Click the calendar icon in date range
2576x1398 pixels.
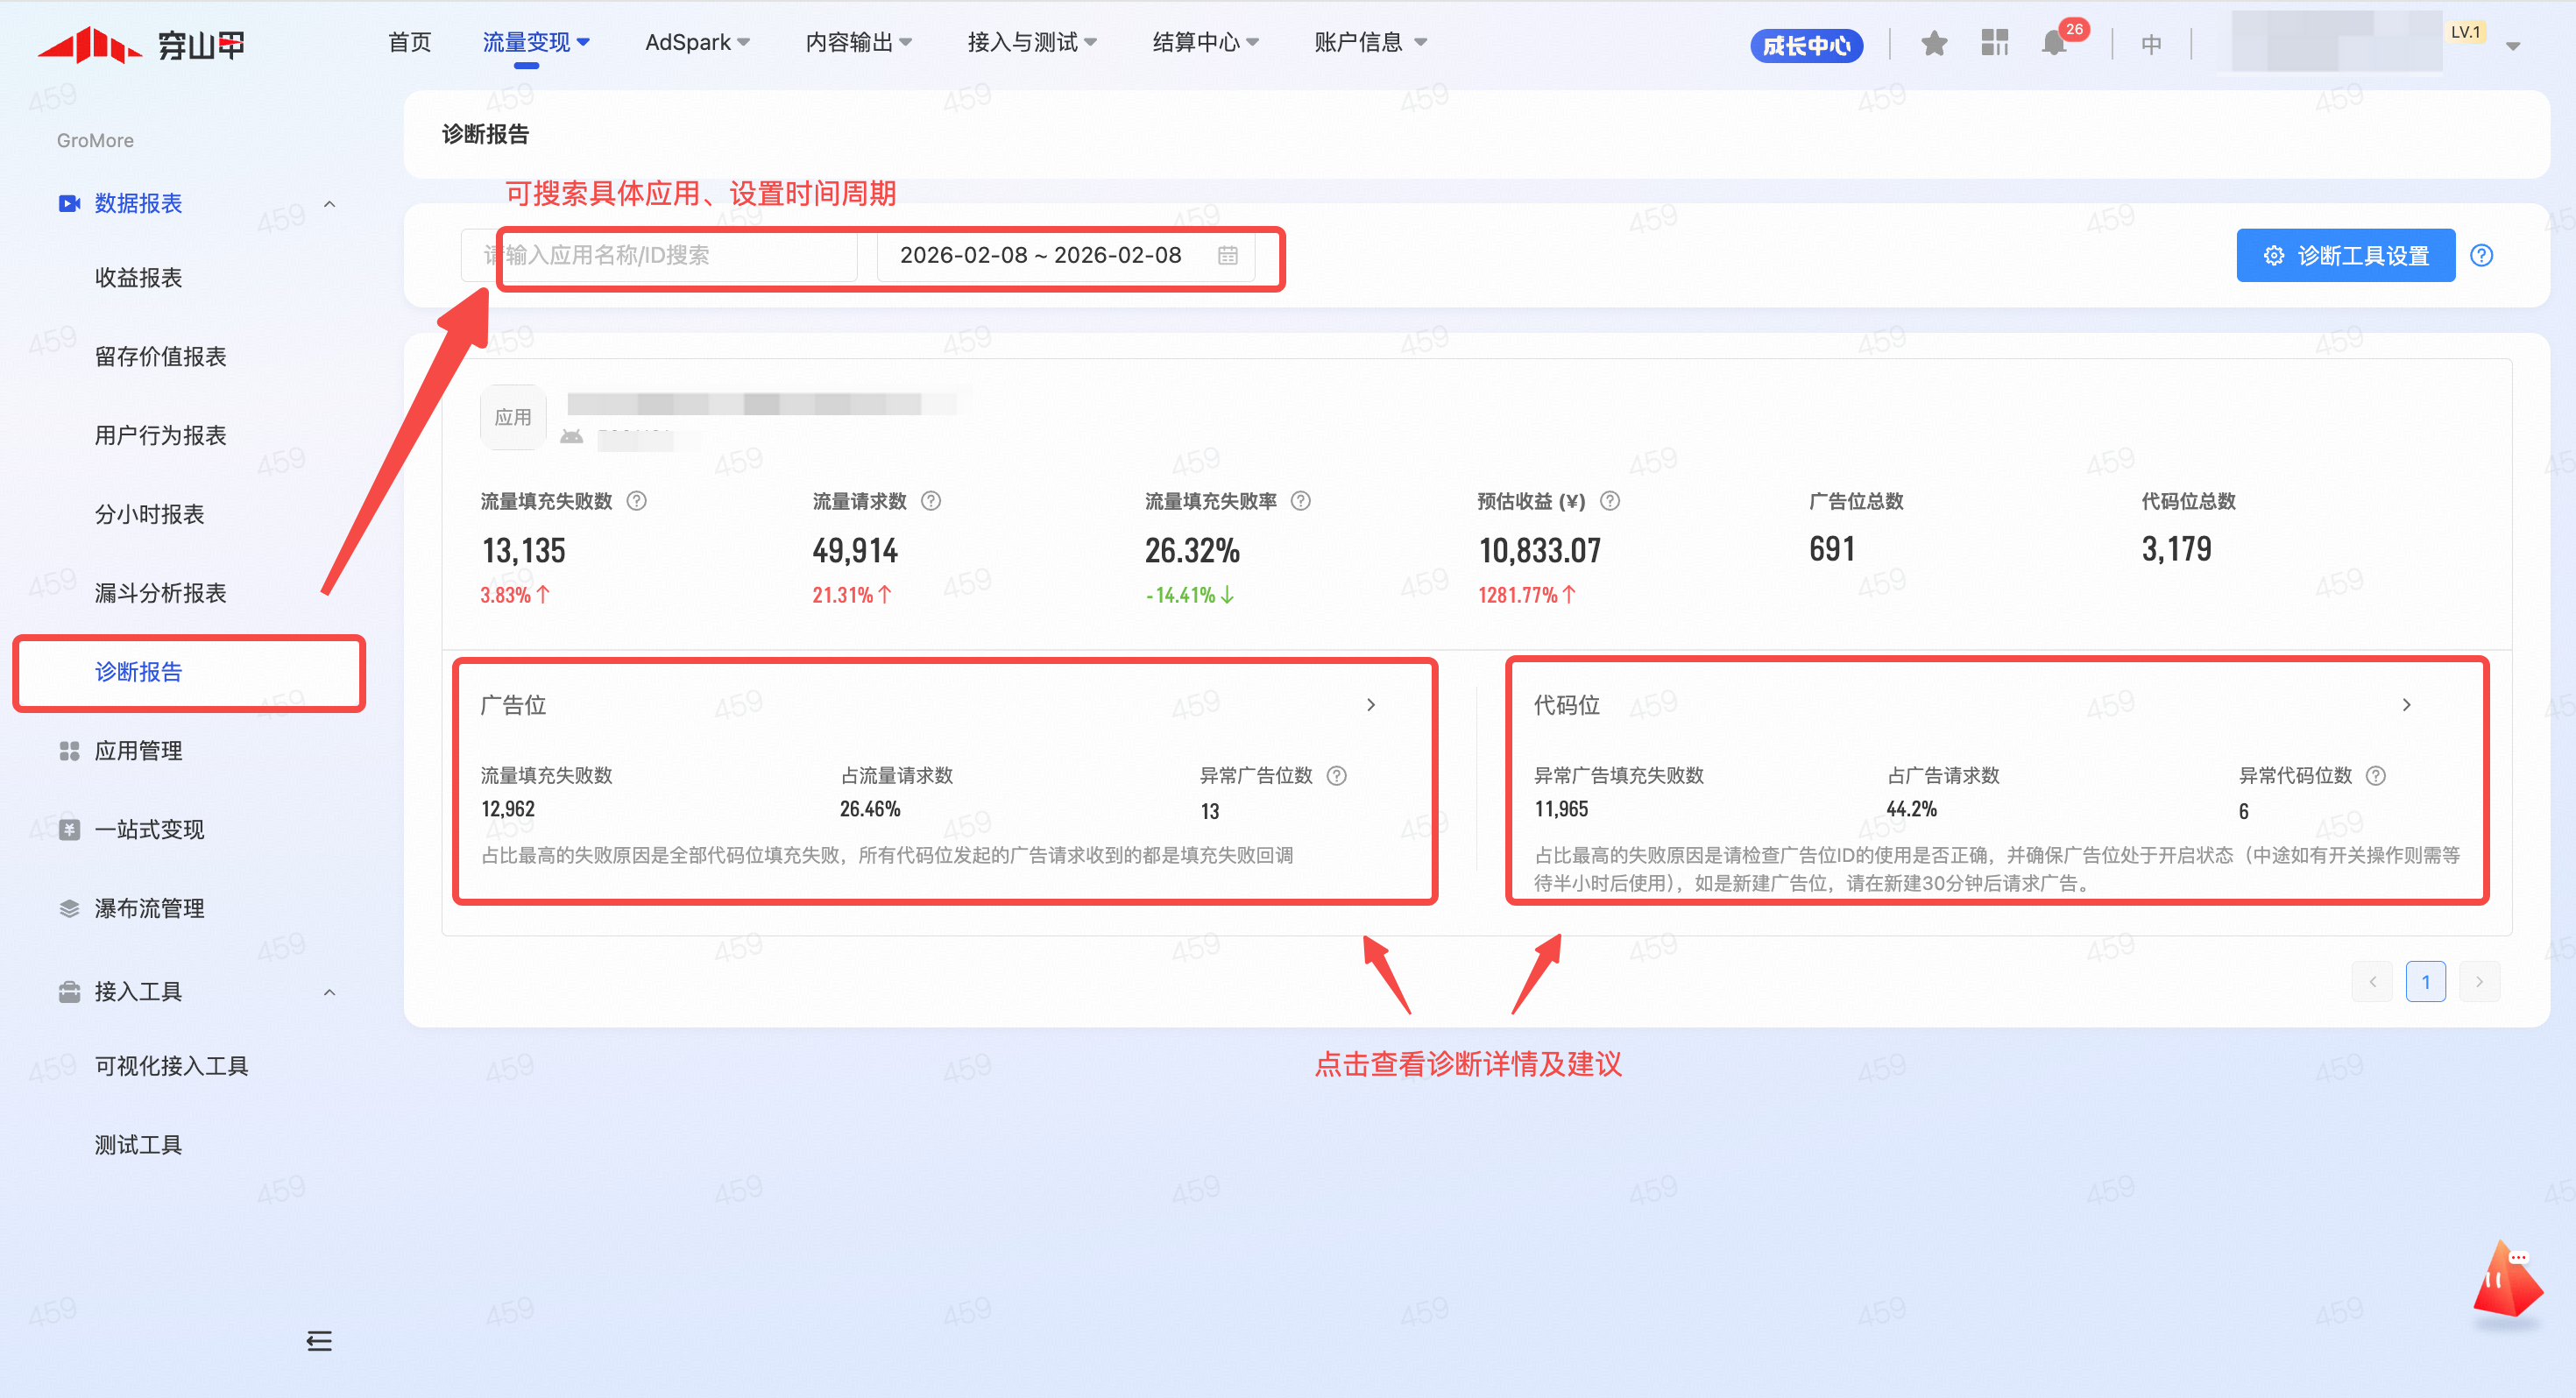tap(1228, 256)
